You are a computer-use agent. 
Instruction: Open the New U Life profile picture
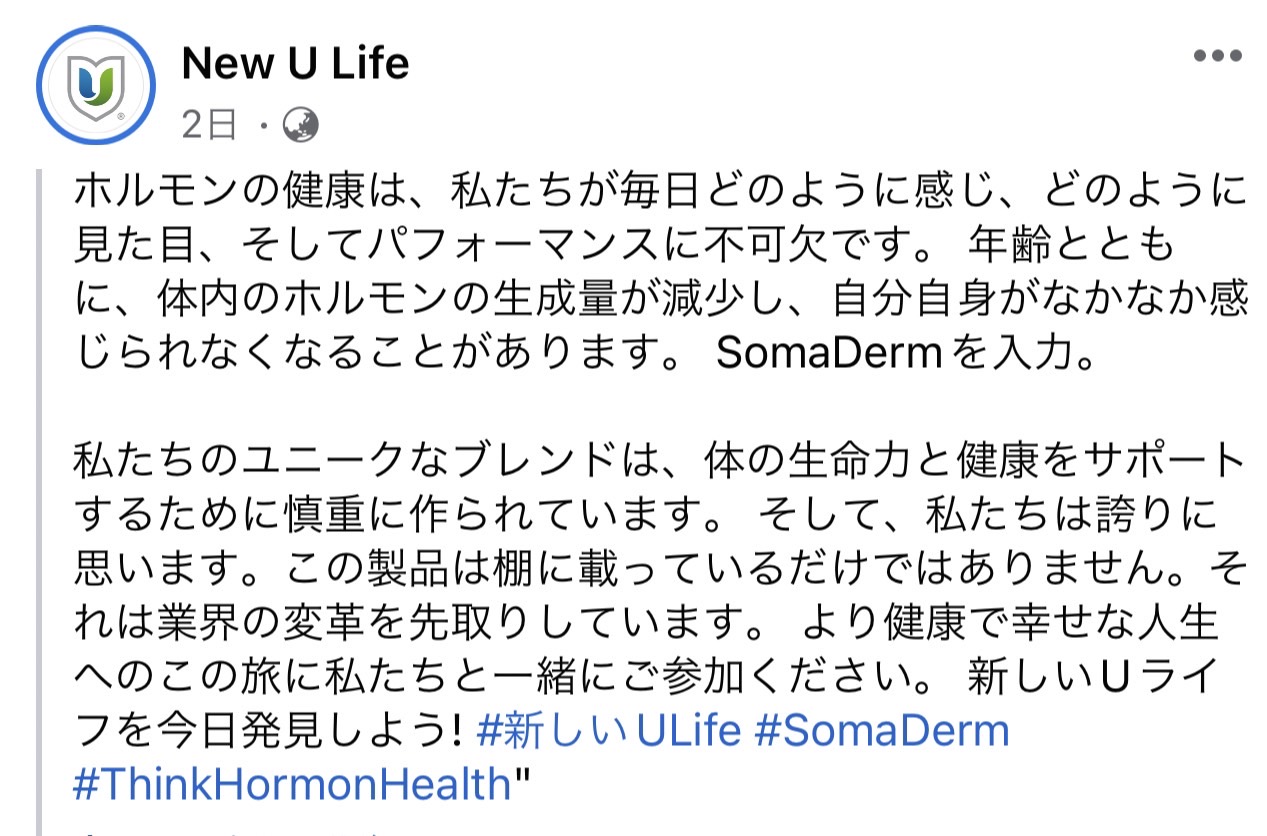(x=96, y=85)
